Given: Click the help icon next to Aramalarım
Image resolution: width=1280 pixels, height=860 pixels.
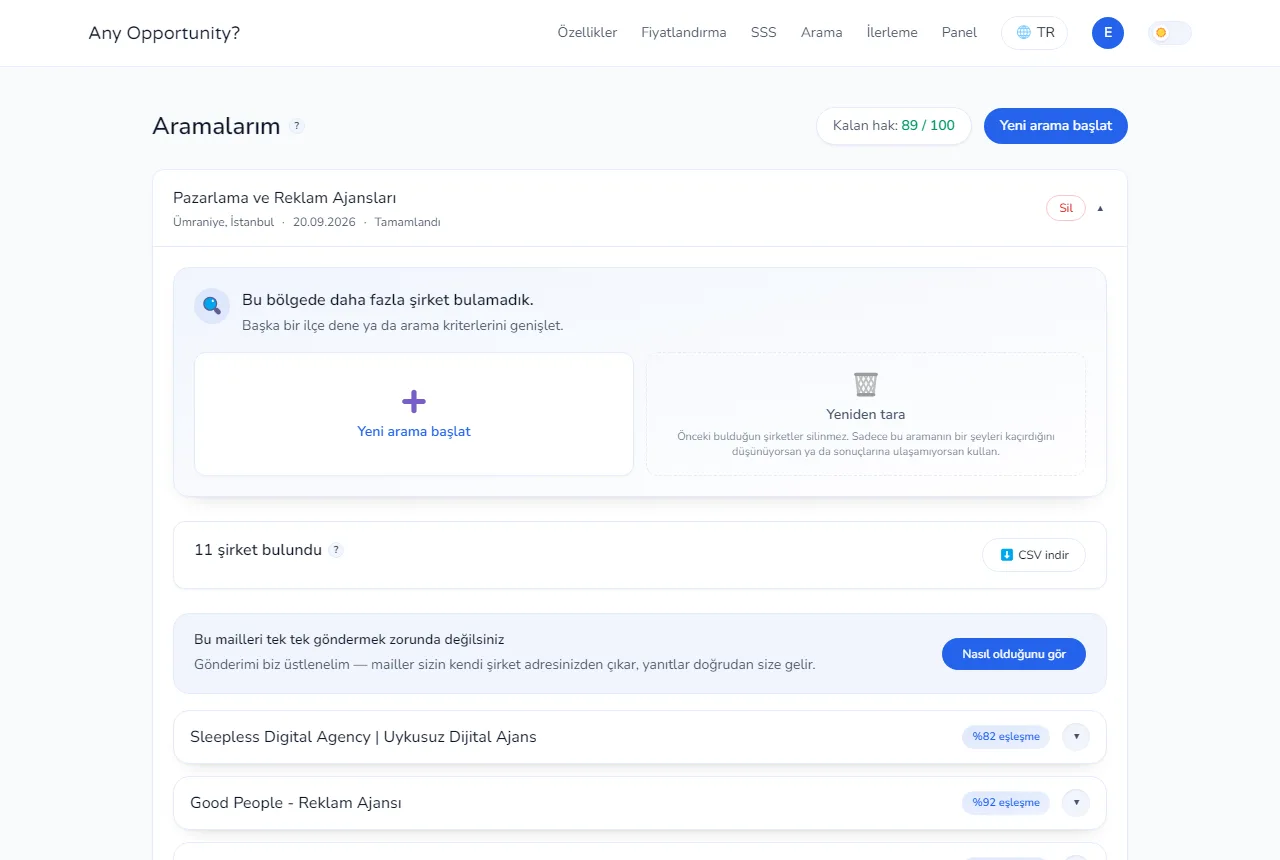Looking at the screenshot, I should 297,126.
